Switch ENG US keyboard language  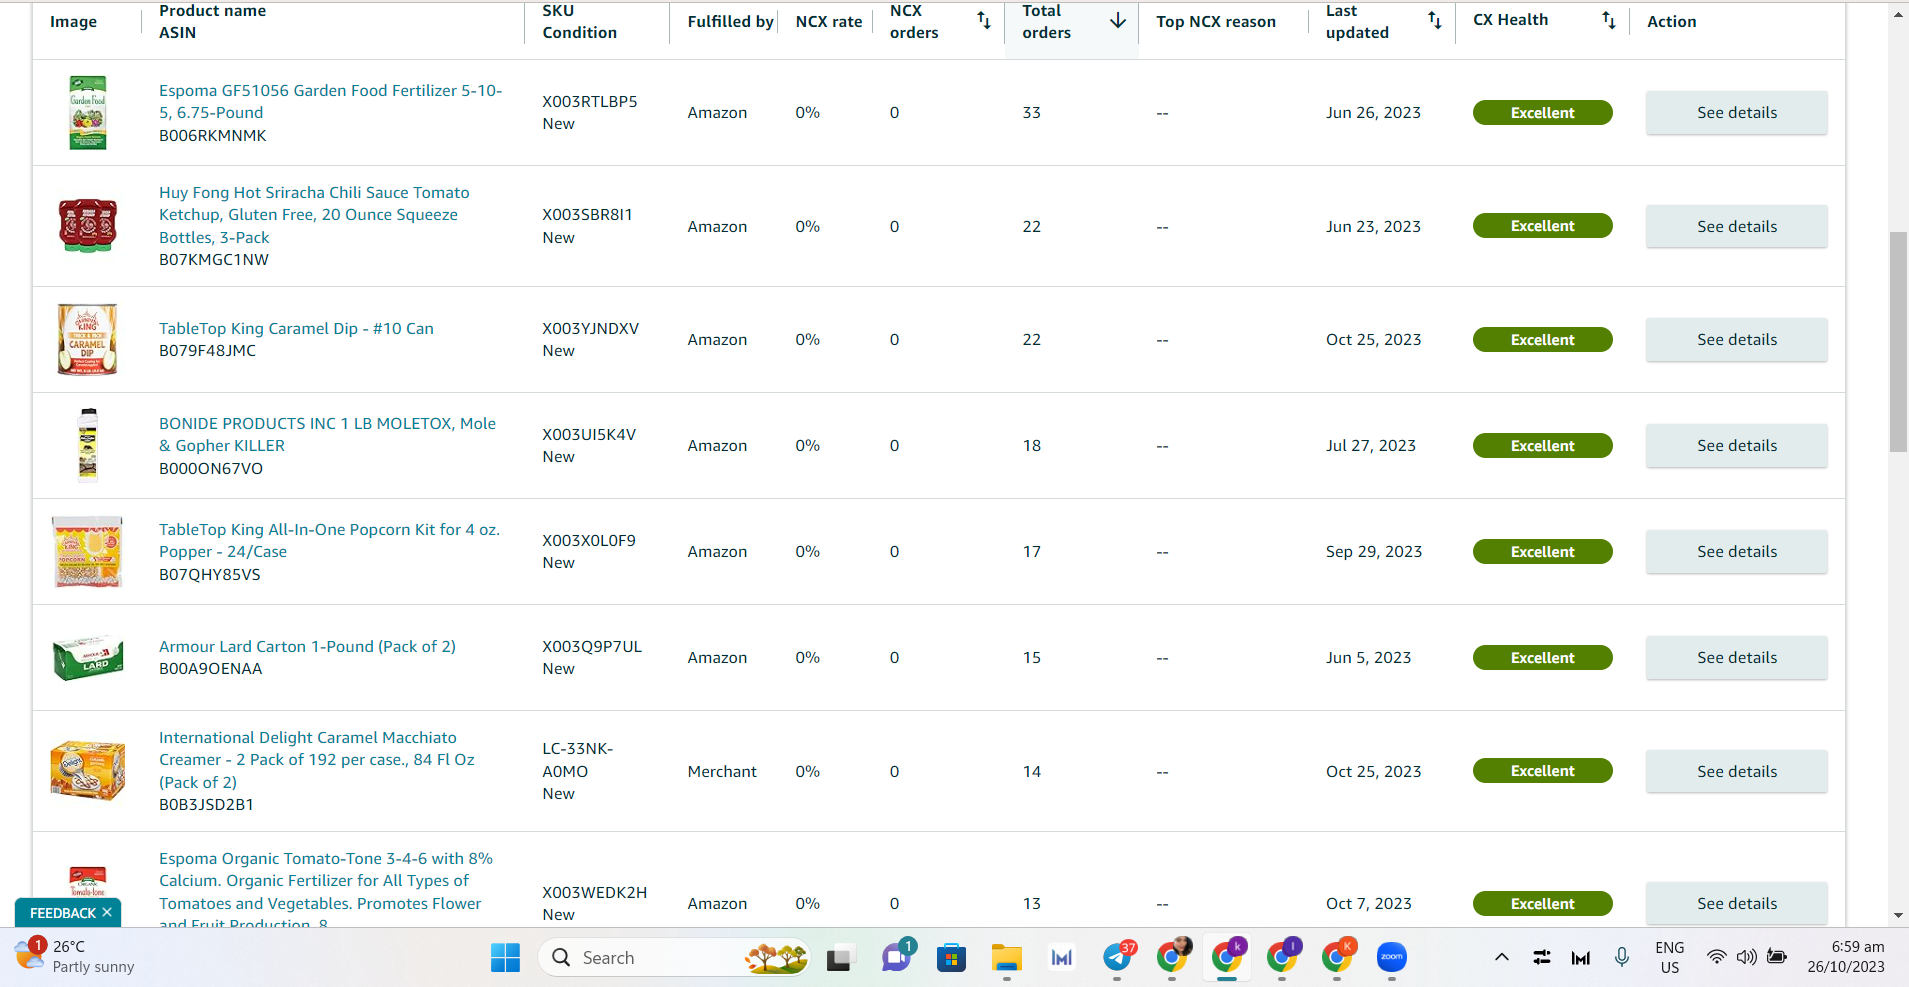click(1670, 957)
